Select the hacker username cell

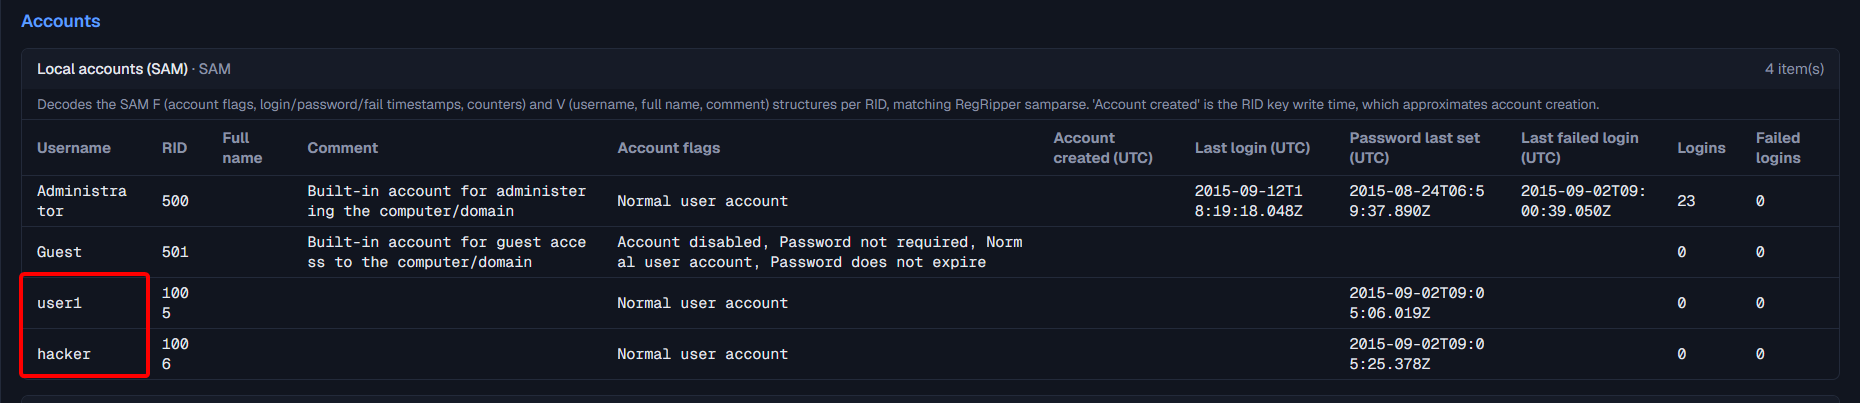tap(64, 354)
